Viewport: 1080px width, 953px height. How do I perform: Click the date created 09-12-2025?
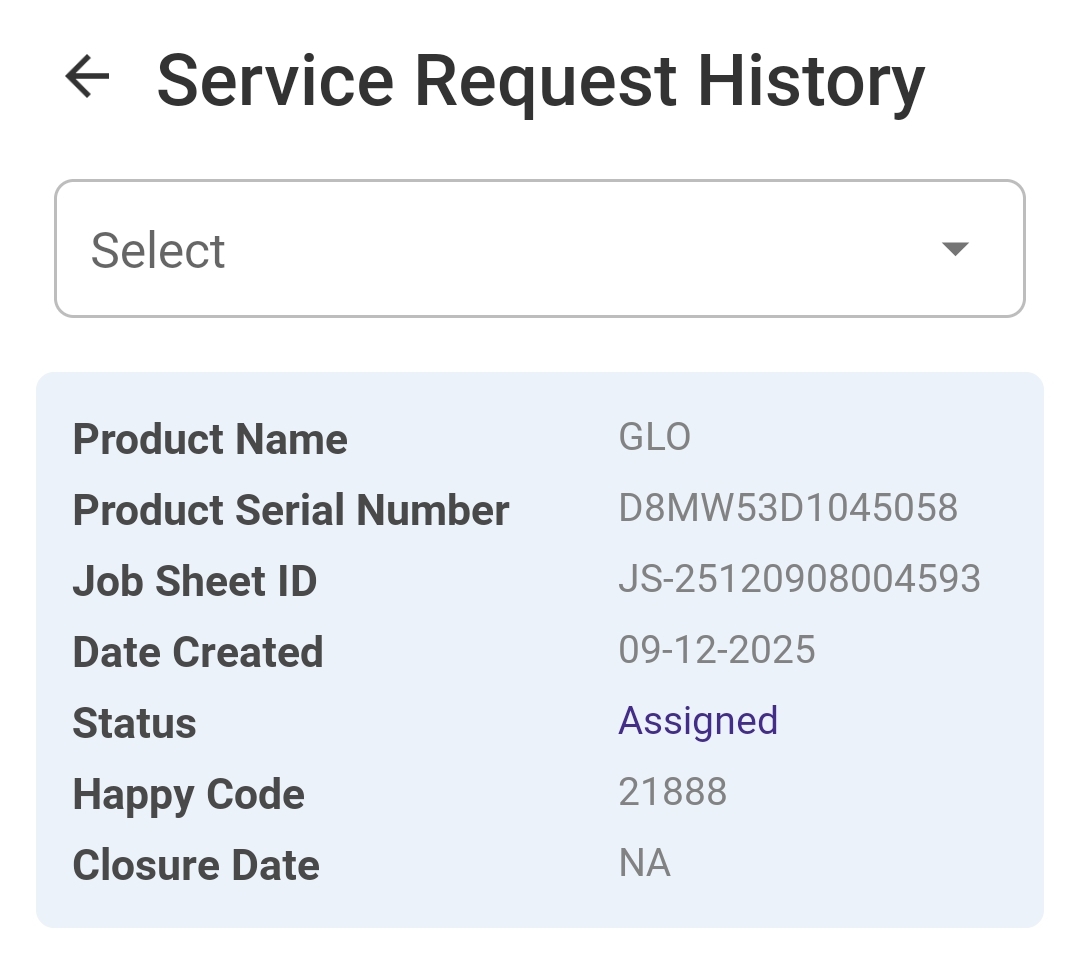[x=716, y=650]
